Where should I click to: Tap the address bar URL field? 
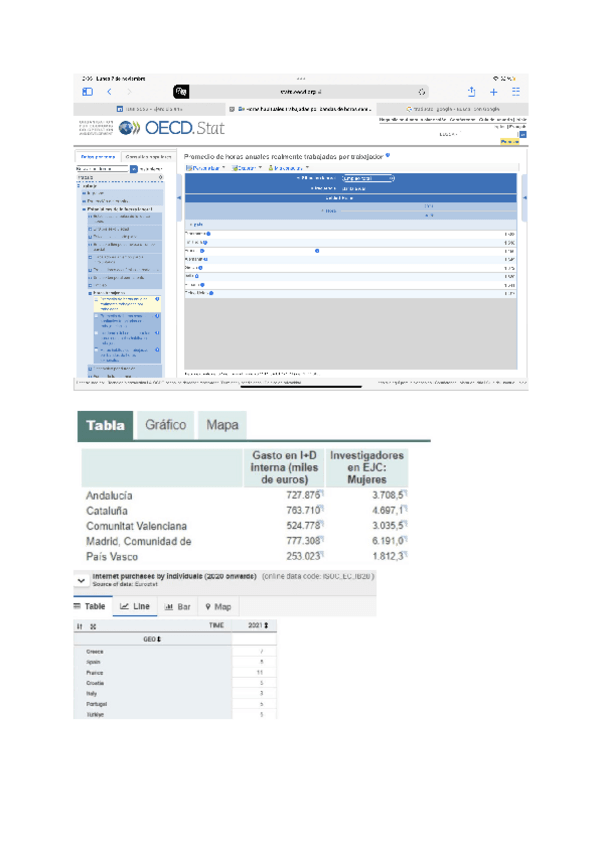coord(300,91)
